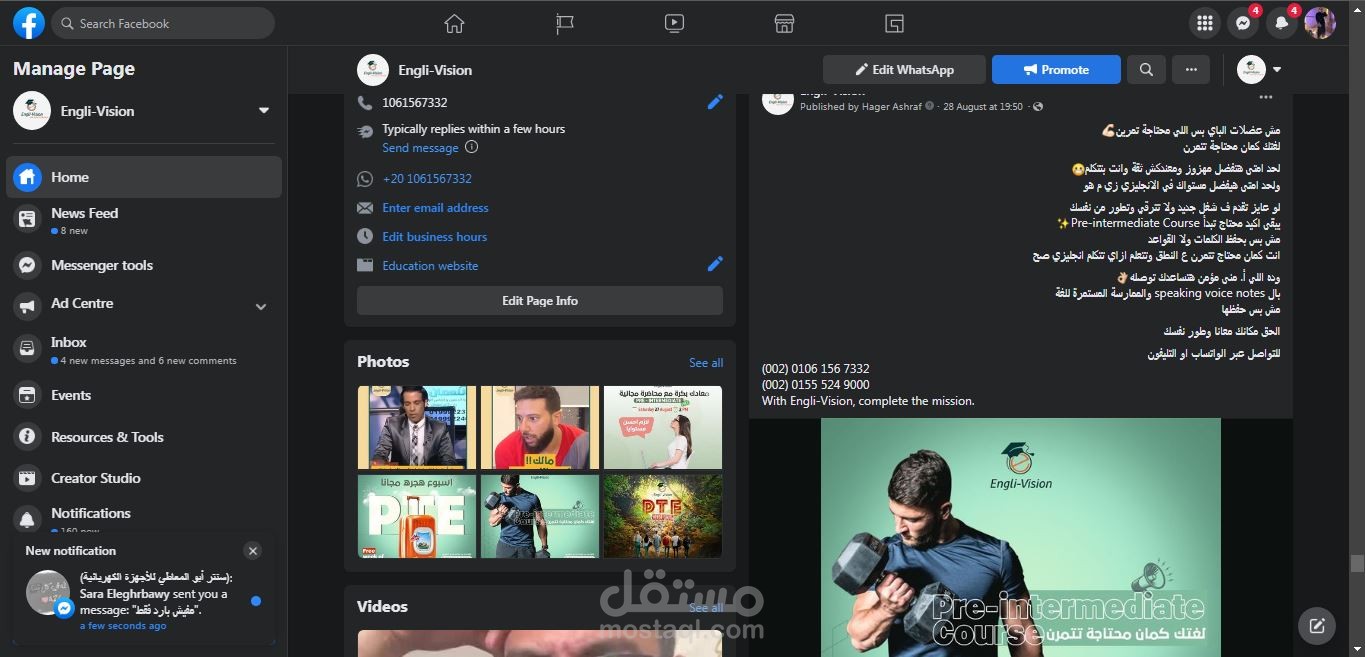
Task: Open the Home tab in top navigation
Action: point(454,23)
